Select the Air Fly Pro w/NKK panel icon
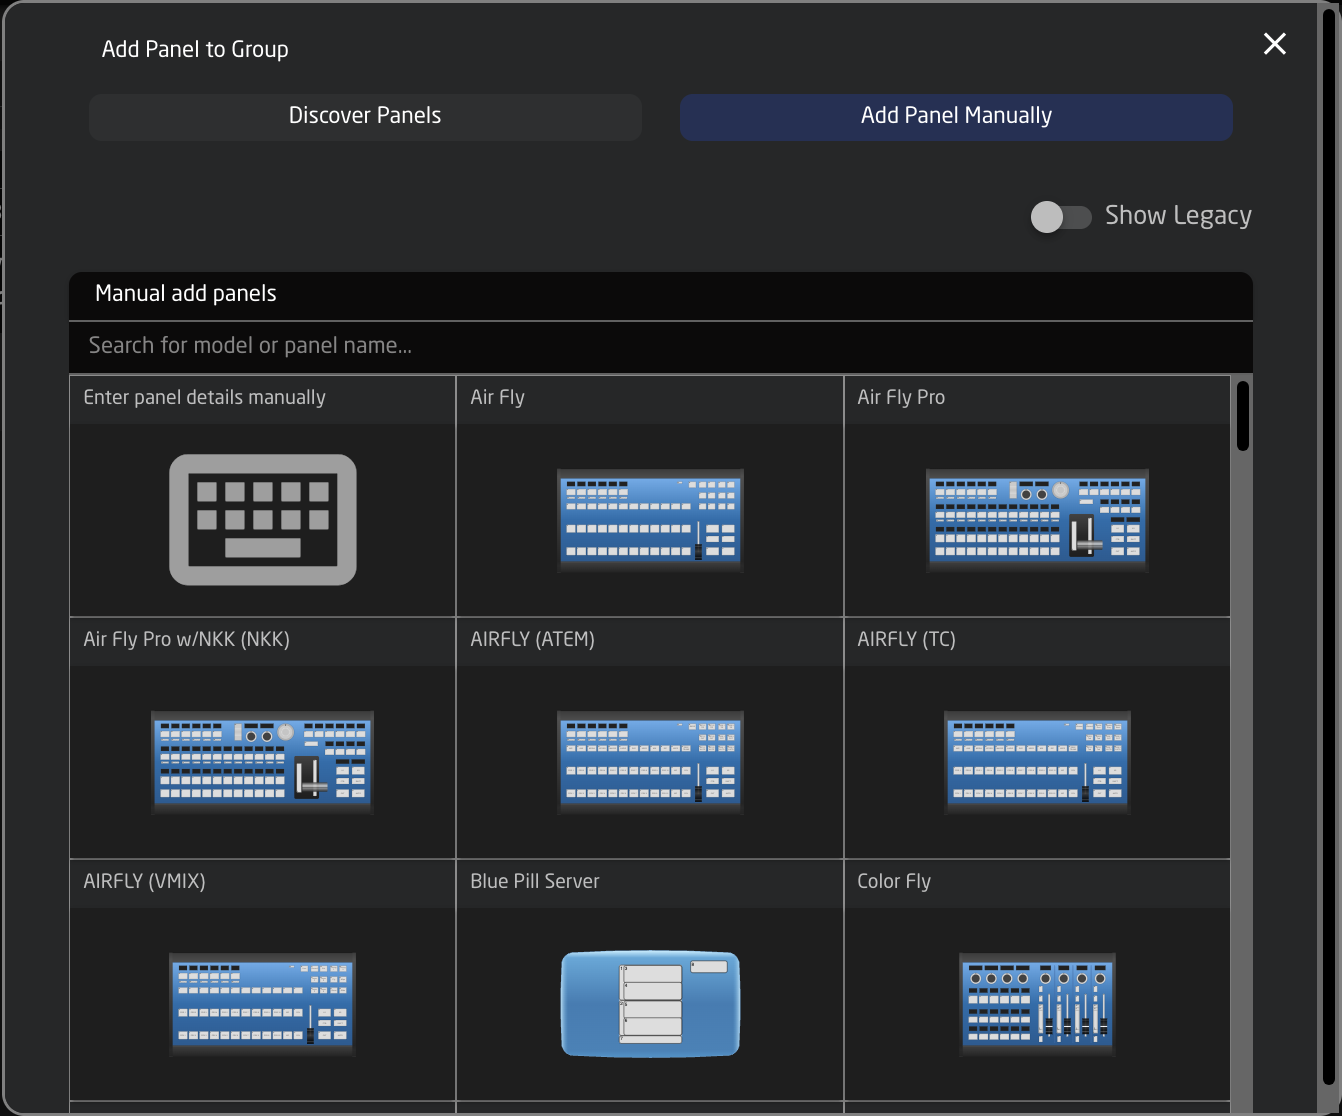Image resolution: width=1342 pixels, height=1116 pixels. pos(261,762)
